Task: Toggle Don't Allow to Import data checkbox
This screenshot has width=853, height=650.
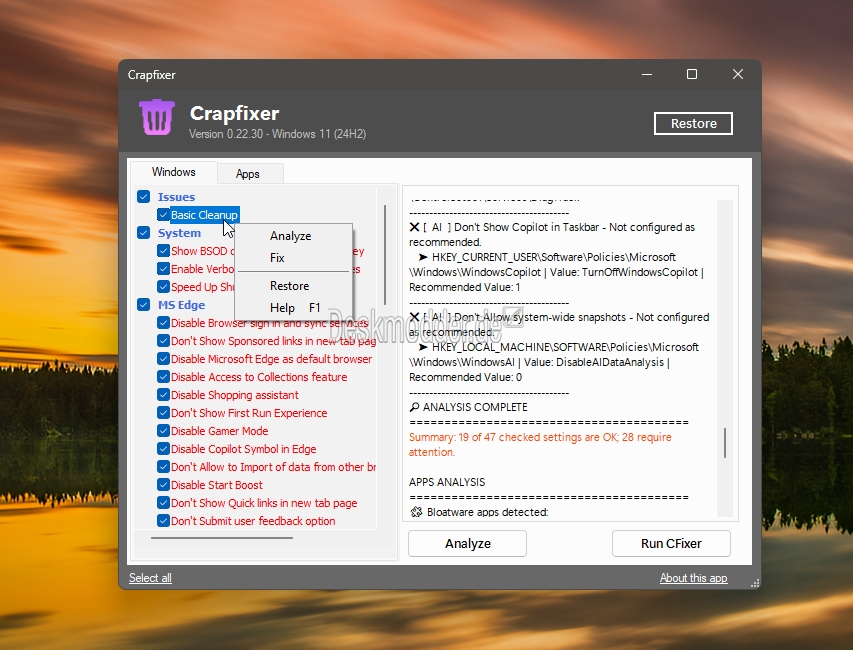Action: pyautogui.click(x=163, y=467)
